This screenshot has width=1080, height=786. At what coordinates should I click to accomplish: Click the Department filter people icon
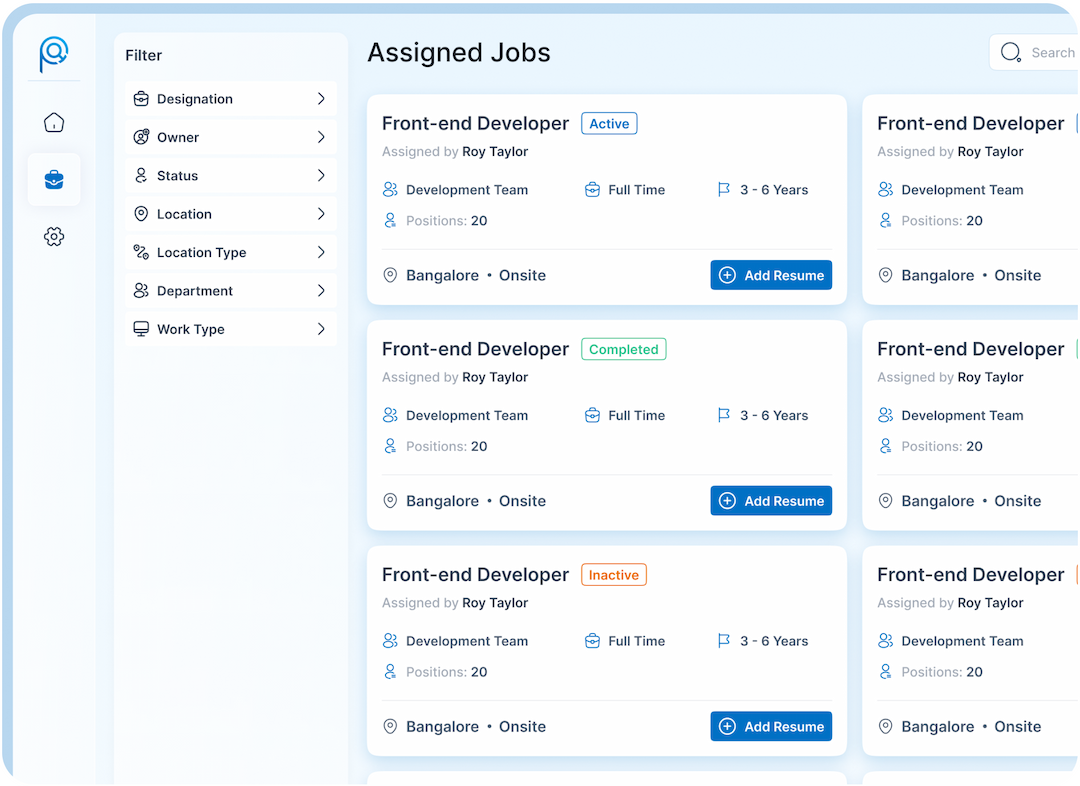pos(141,291)
